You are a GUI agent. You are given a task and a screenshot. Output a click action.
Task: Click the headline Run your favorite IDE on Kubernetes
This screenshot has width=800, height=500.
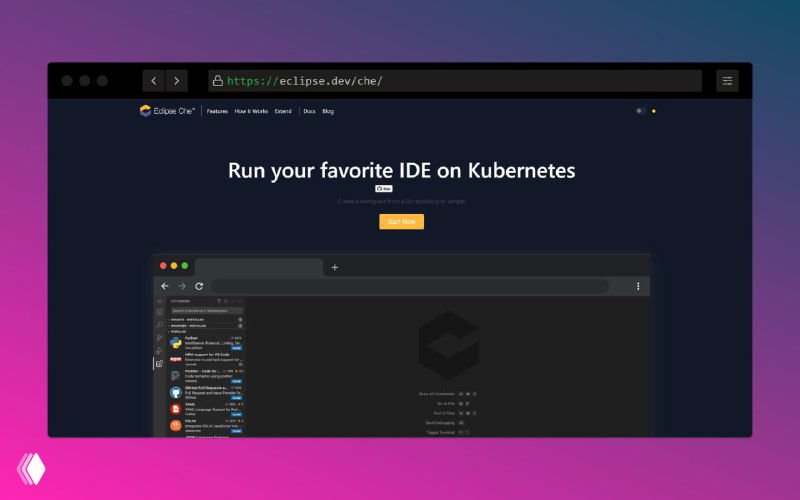(x=402, y=170)
